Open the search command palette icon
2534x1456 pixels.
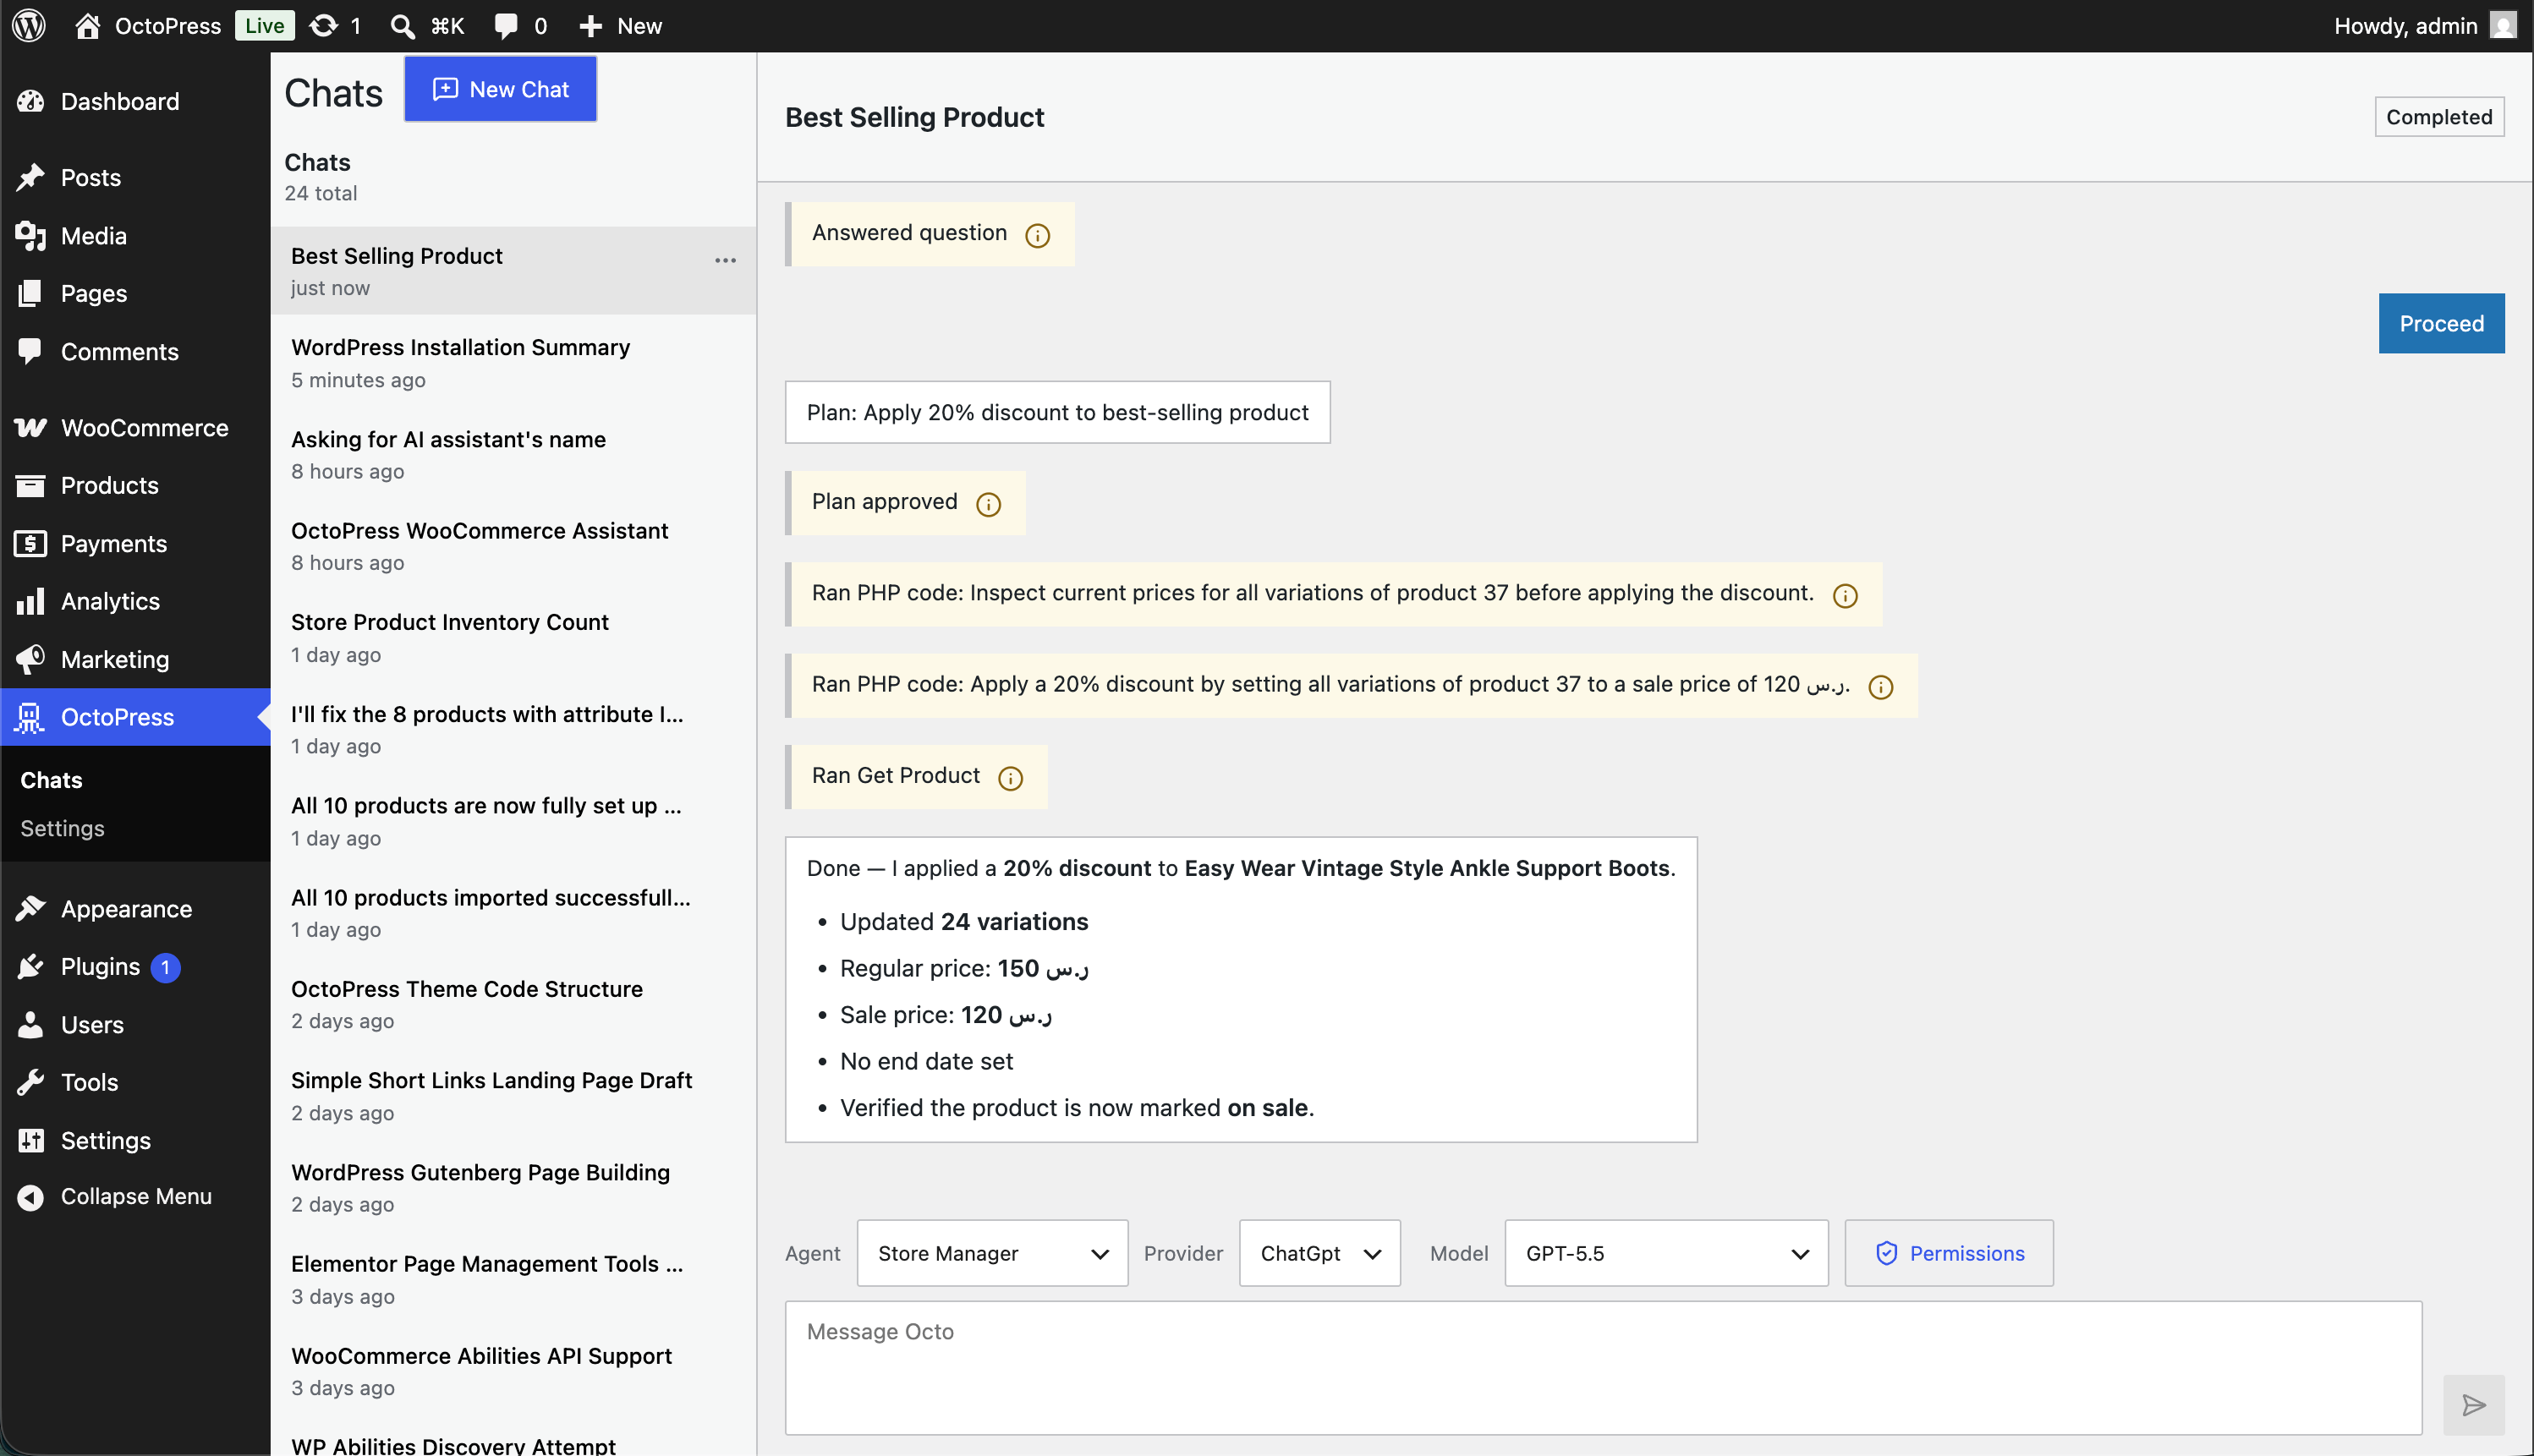pos(402,26)
